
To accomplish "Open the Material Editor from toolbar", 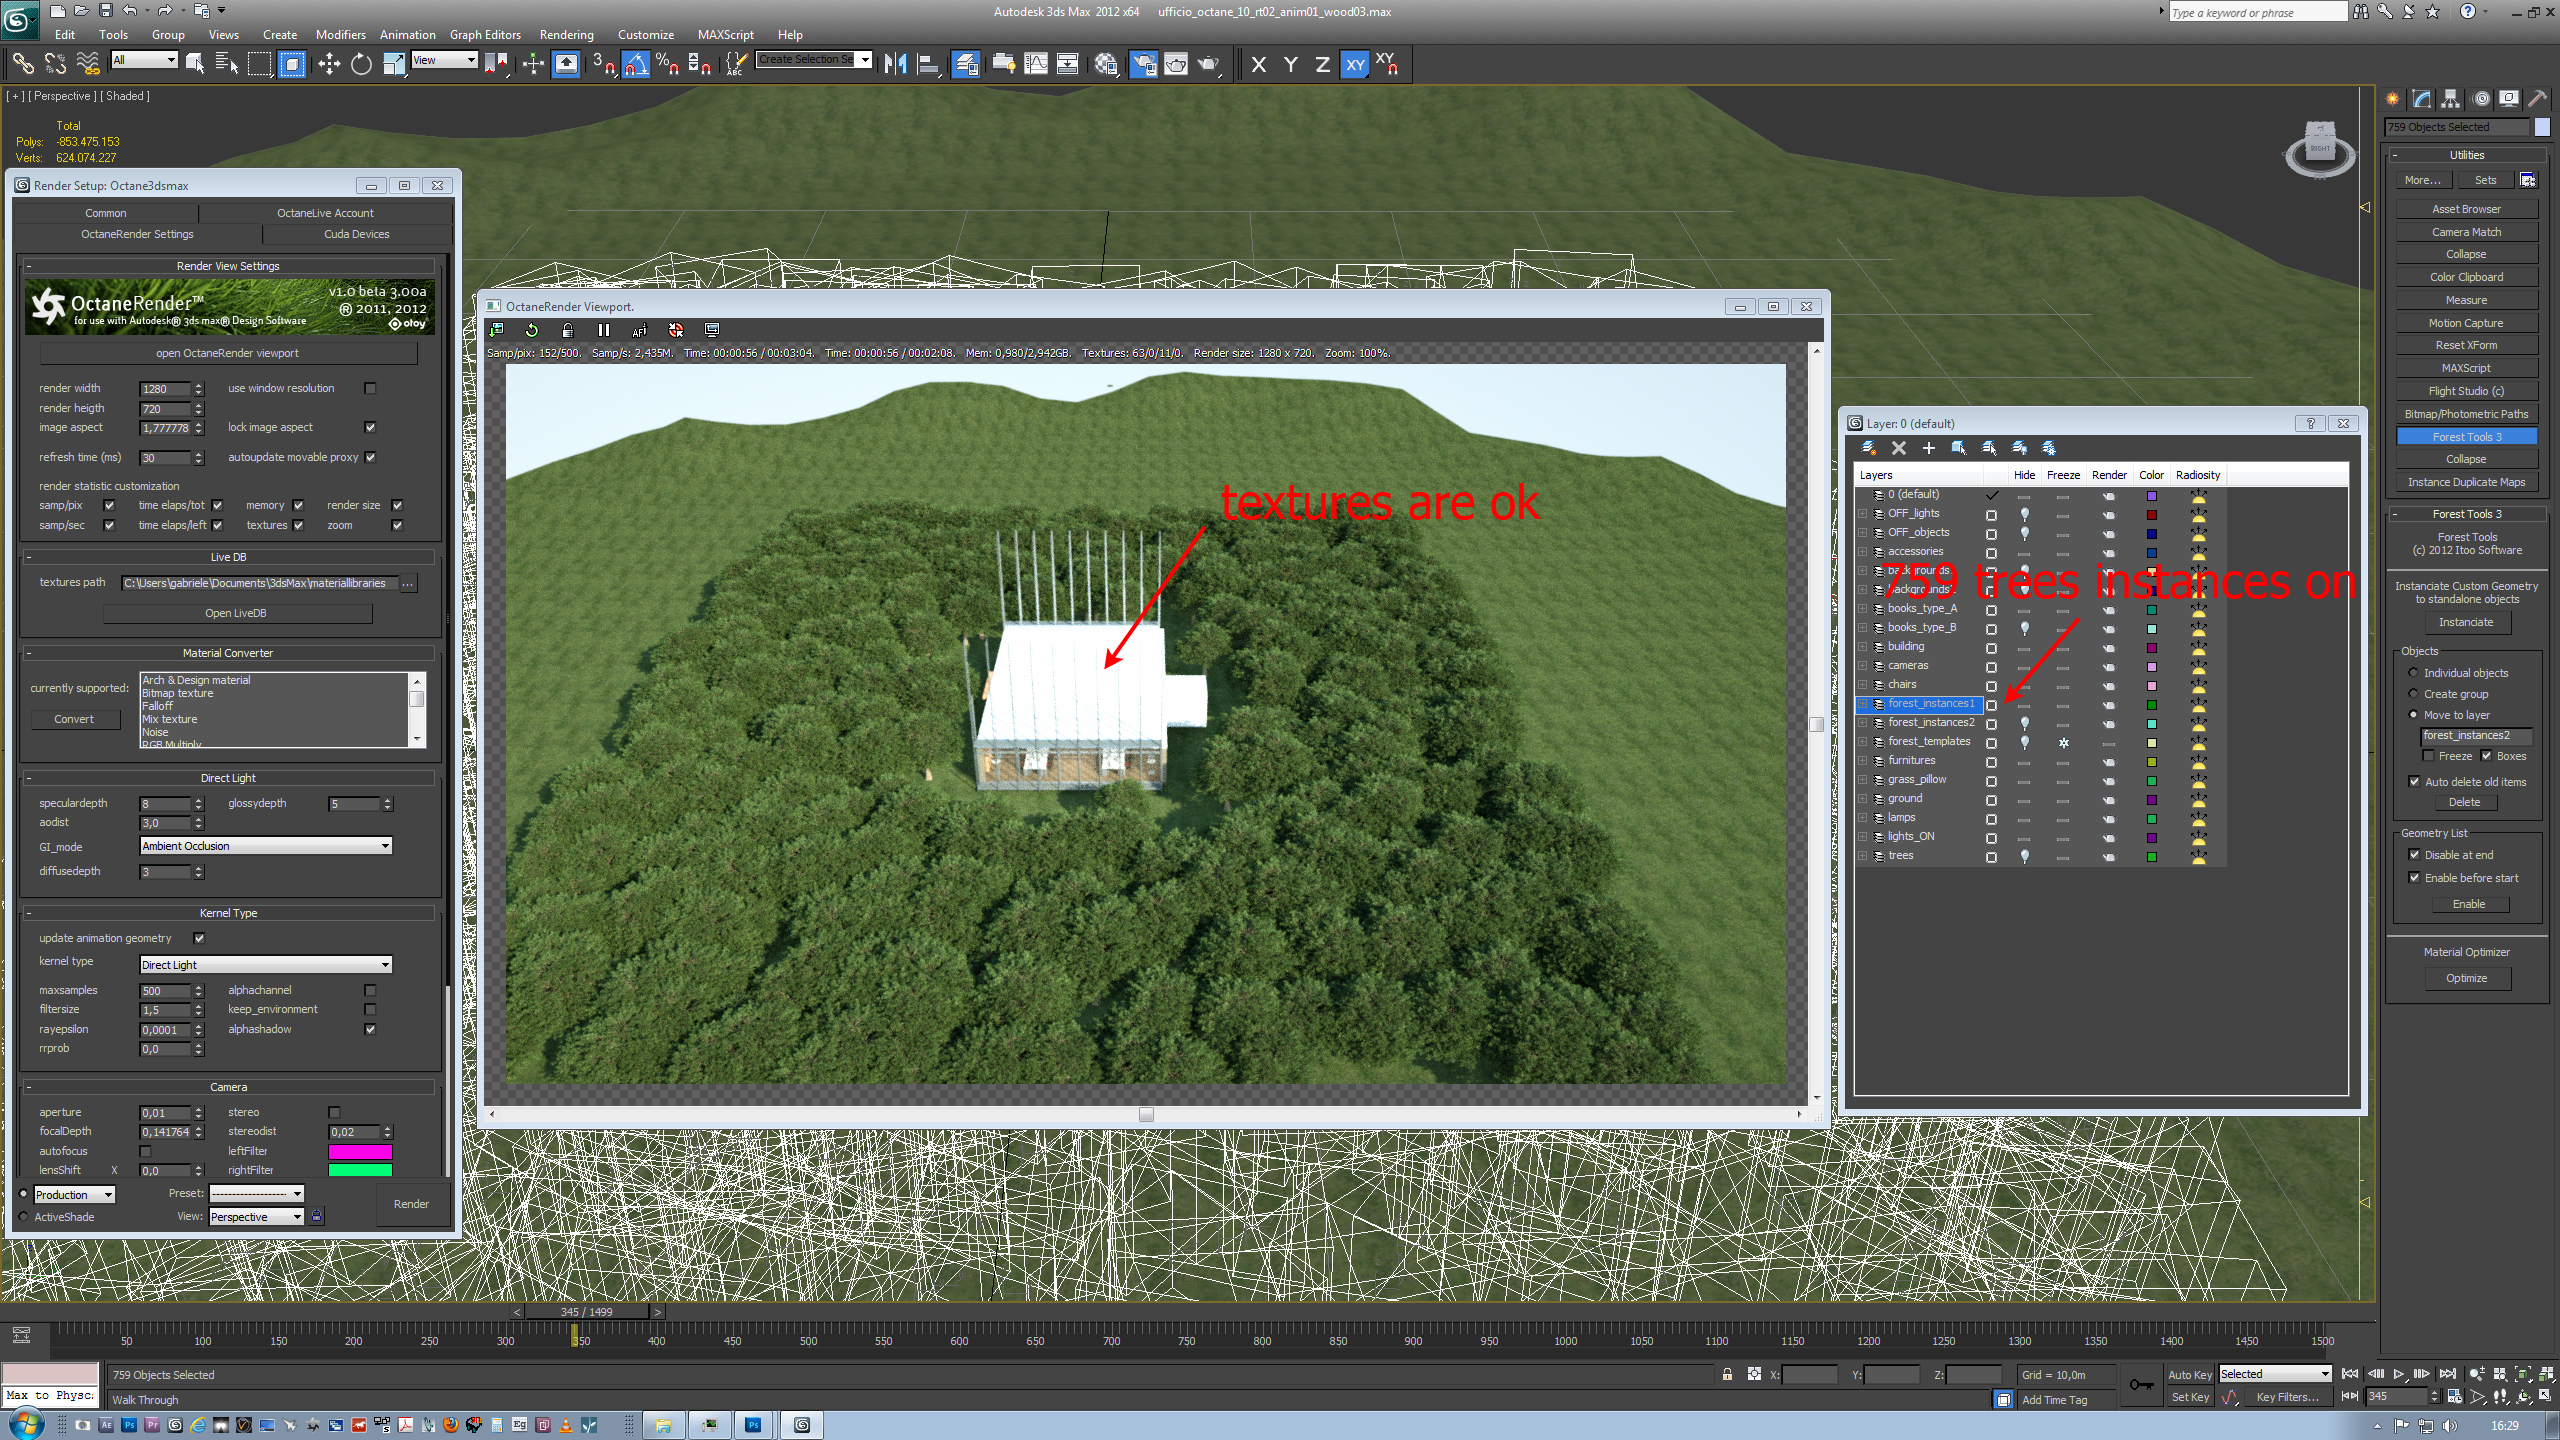I will (1105, 65).
